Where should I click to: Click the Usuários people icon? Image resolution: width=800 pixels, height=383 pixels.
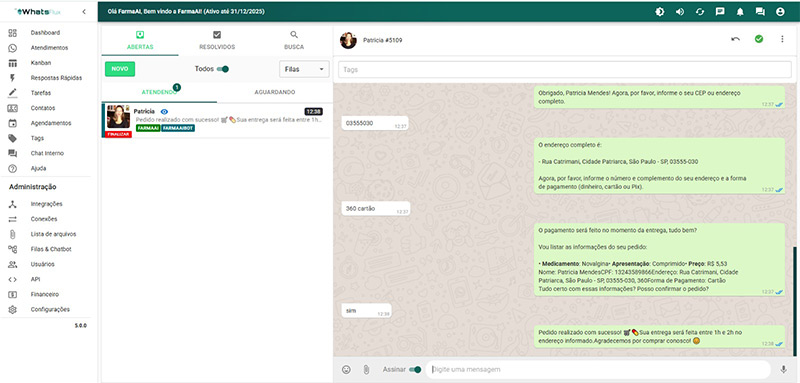tap(13, 264)
